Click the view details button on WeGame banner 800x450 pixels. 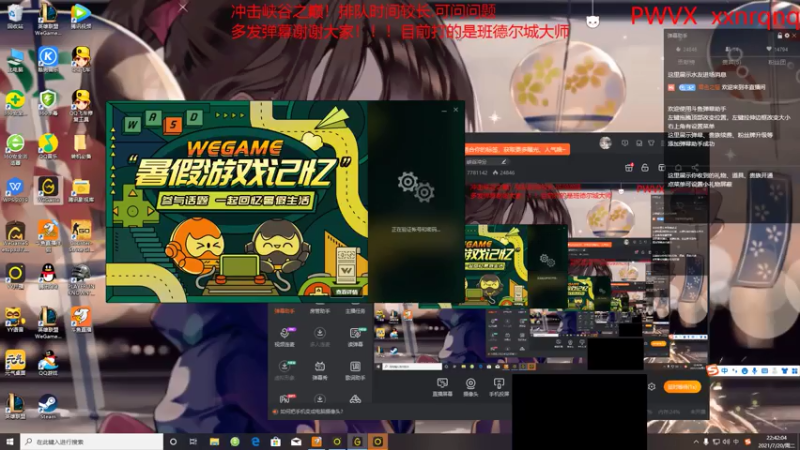(347, 292)
